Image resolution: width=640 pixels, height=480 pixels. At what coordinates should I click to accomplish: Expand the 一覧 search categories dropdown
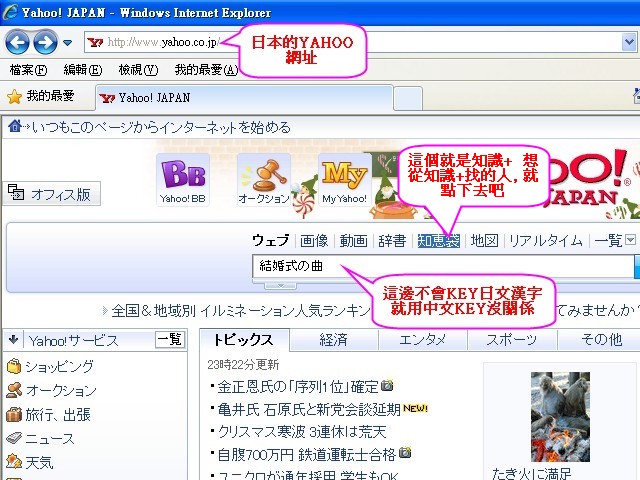[615, 240]
